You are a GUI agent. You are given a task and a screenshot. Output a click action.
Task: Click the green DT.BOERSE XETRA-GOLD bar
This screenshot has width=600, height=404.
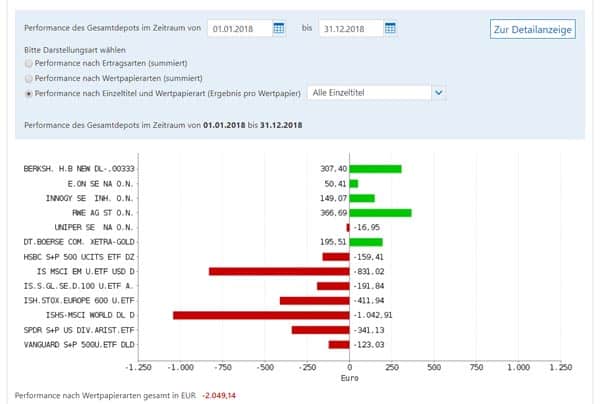366,242
